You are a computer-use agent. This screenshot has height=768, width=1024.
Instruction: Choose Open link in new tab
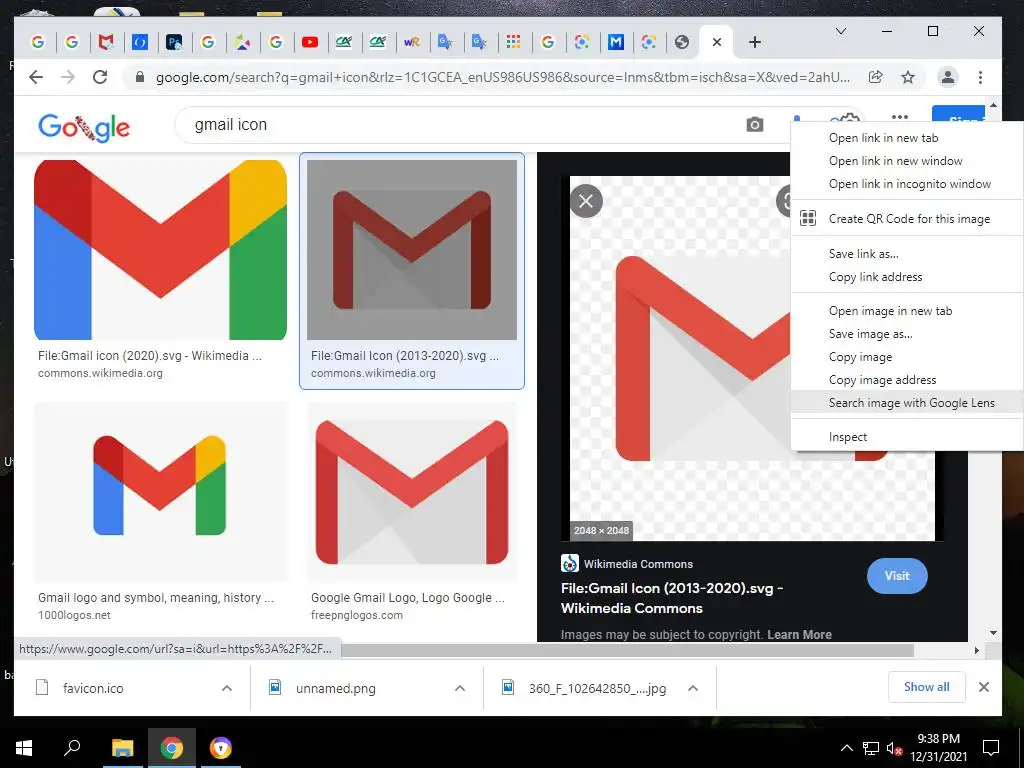click(883, 138)
